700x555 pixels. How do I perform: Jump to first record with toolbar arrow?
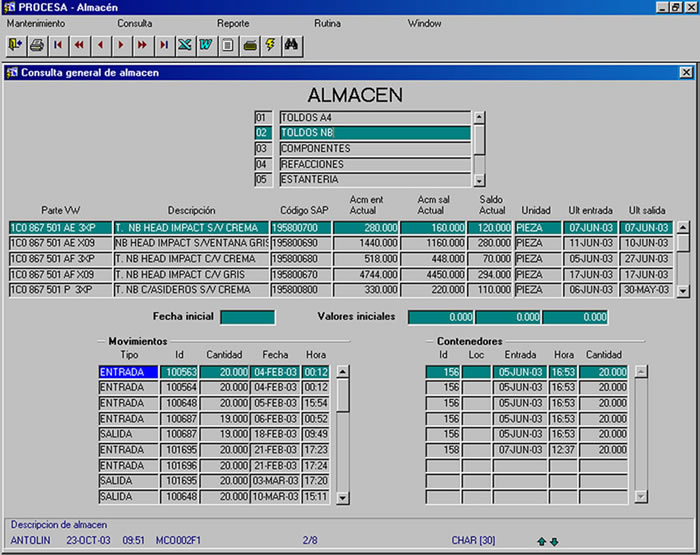pyautogui.click(x=58, y=45)
